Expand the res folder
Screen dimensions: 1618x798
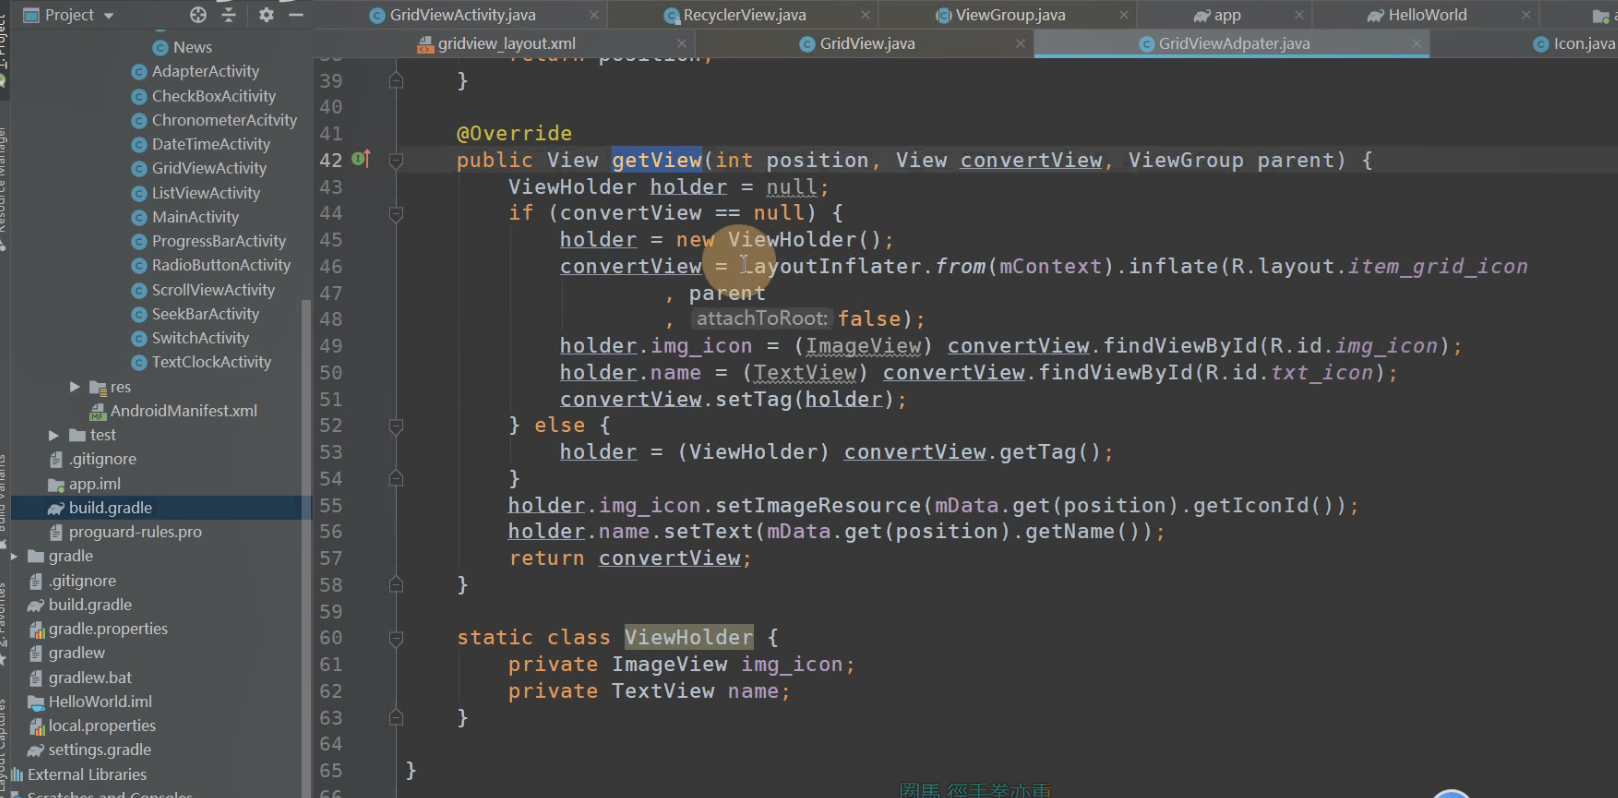(x=74, y=386)
